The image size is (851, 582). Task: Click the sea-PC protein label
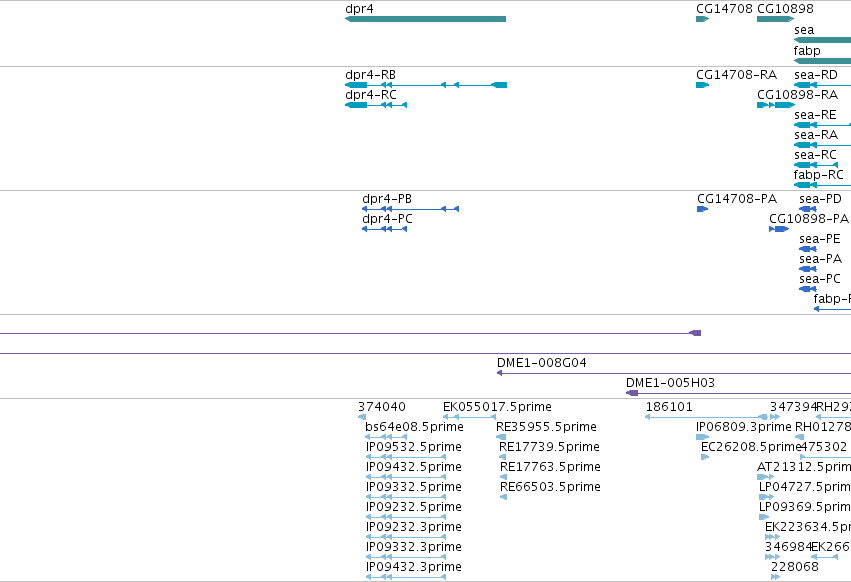pyautogui.click(x=820, y=279)
